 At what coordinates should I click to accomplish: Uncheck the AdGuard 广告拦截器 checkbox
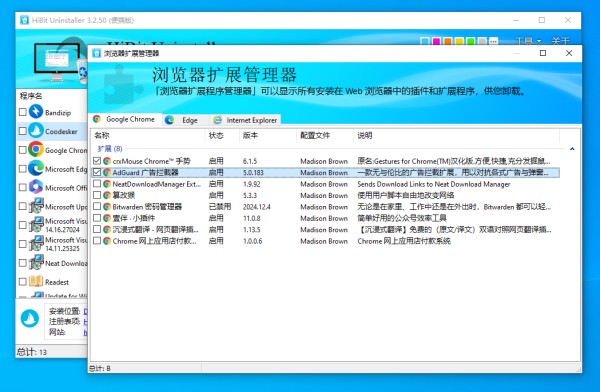click(97, 172)
